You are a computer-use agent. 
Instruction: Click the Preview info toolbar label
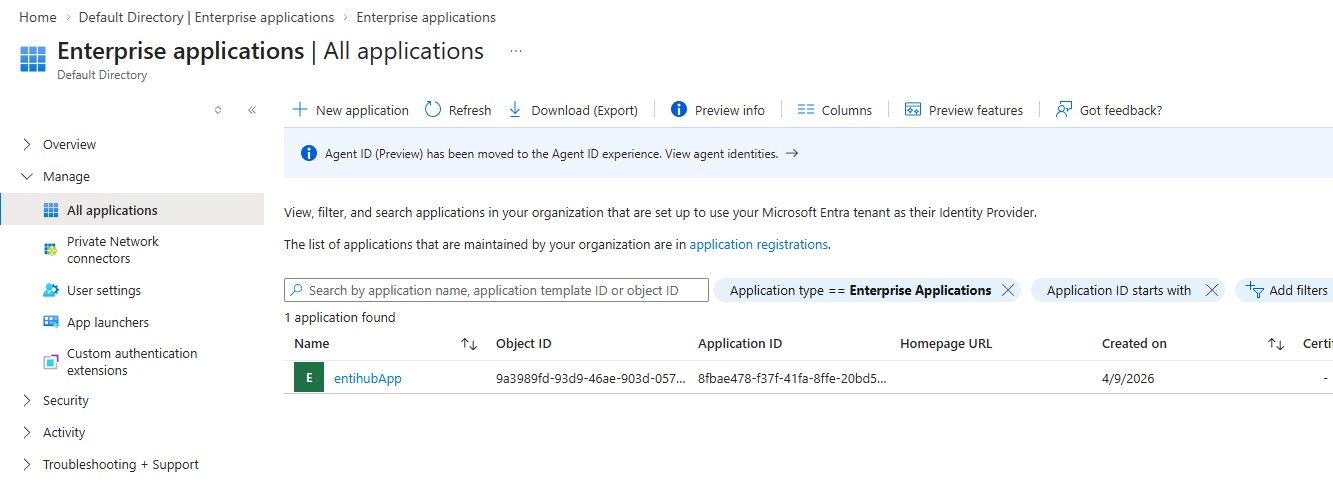coord(730,110)
